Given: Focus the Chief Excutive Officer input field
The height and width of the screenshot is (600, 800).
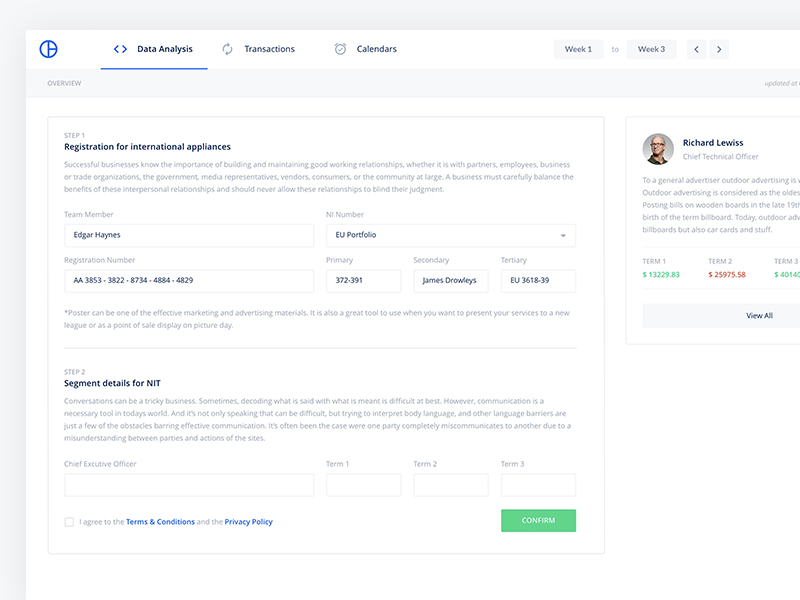Looking at the screenshot, I should (x=189, y=485).
